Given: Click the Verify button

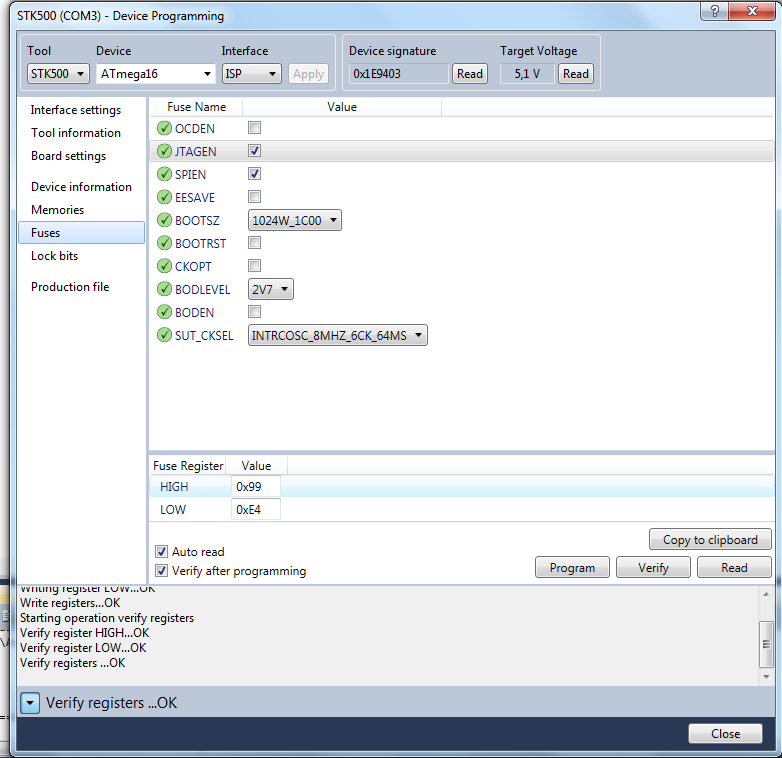Looking at the screenshot, I should [653, 568].
